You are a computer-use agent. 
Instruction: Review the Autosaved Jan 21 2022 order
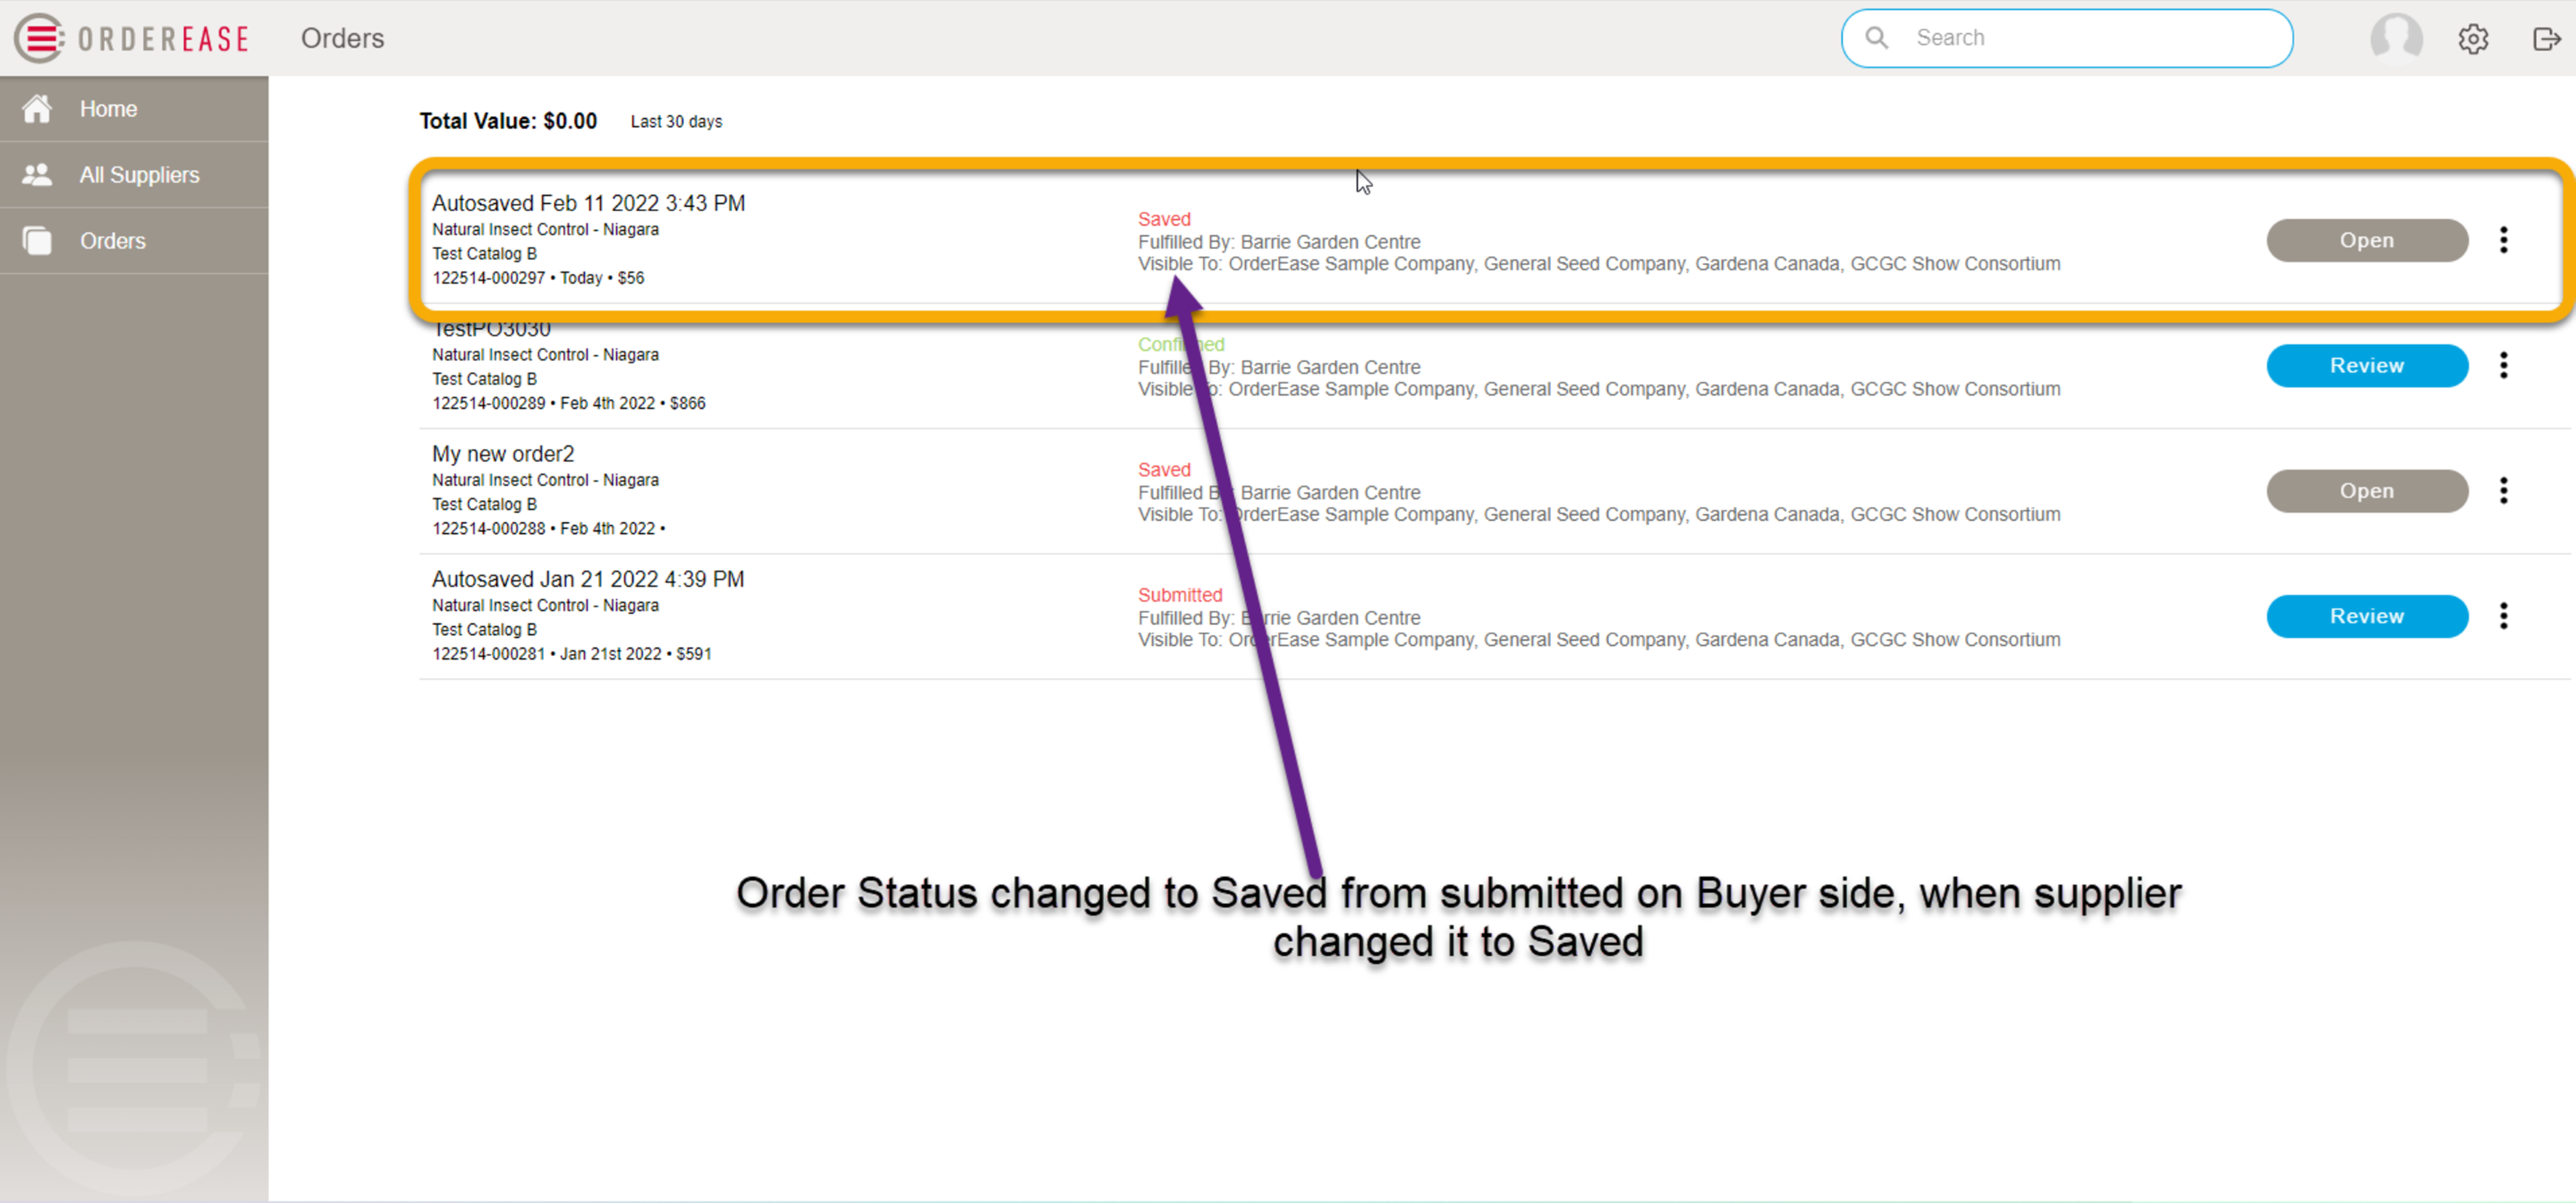[2367, 616]
